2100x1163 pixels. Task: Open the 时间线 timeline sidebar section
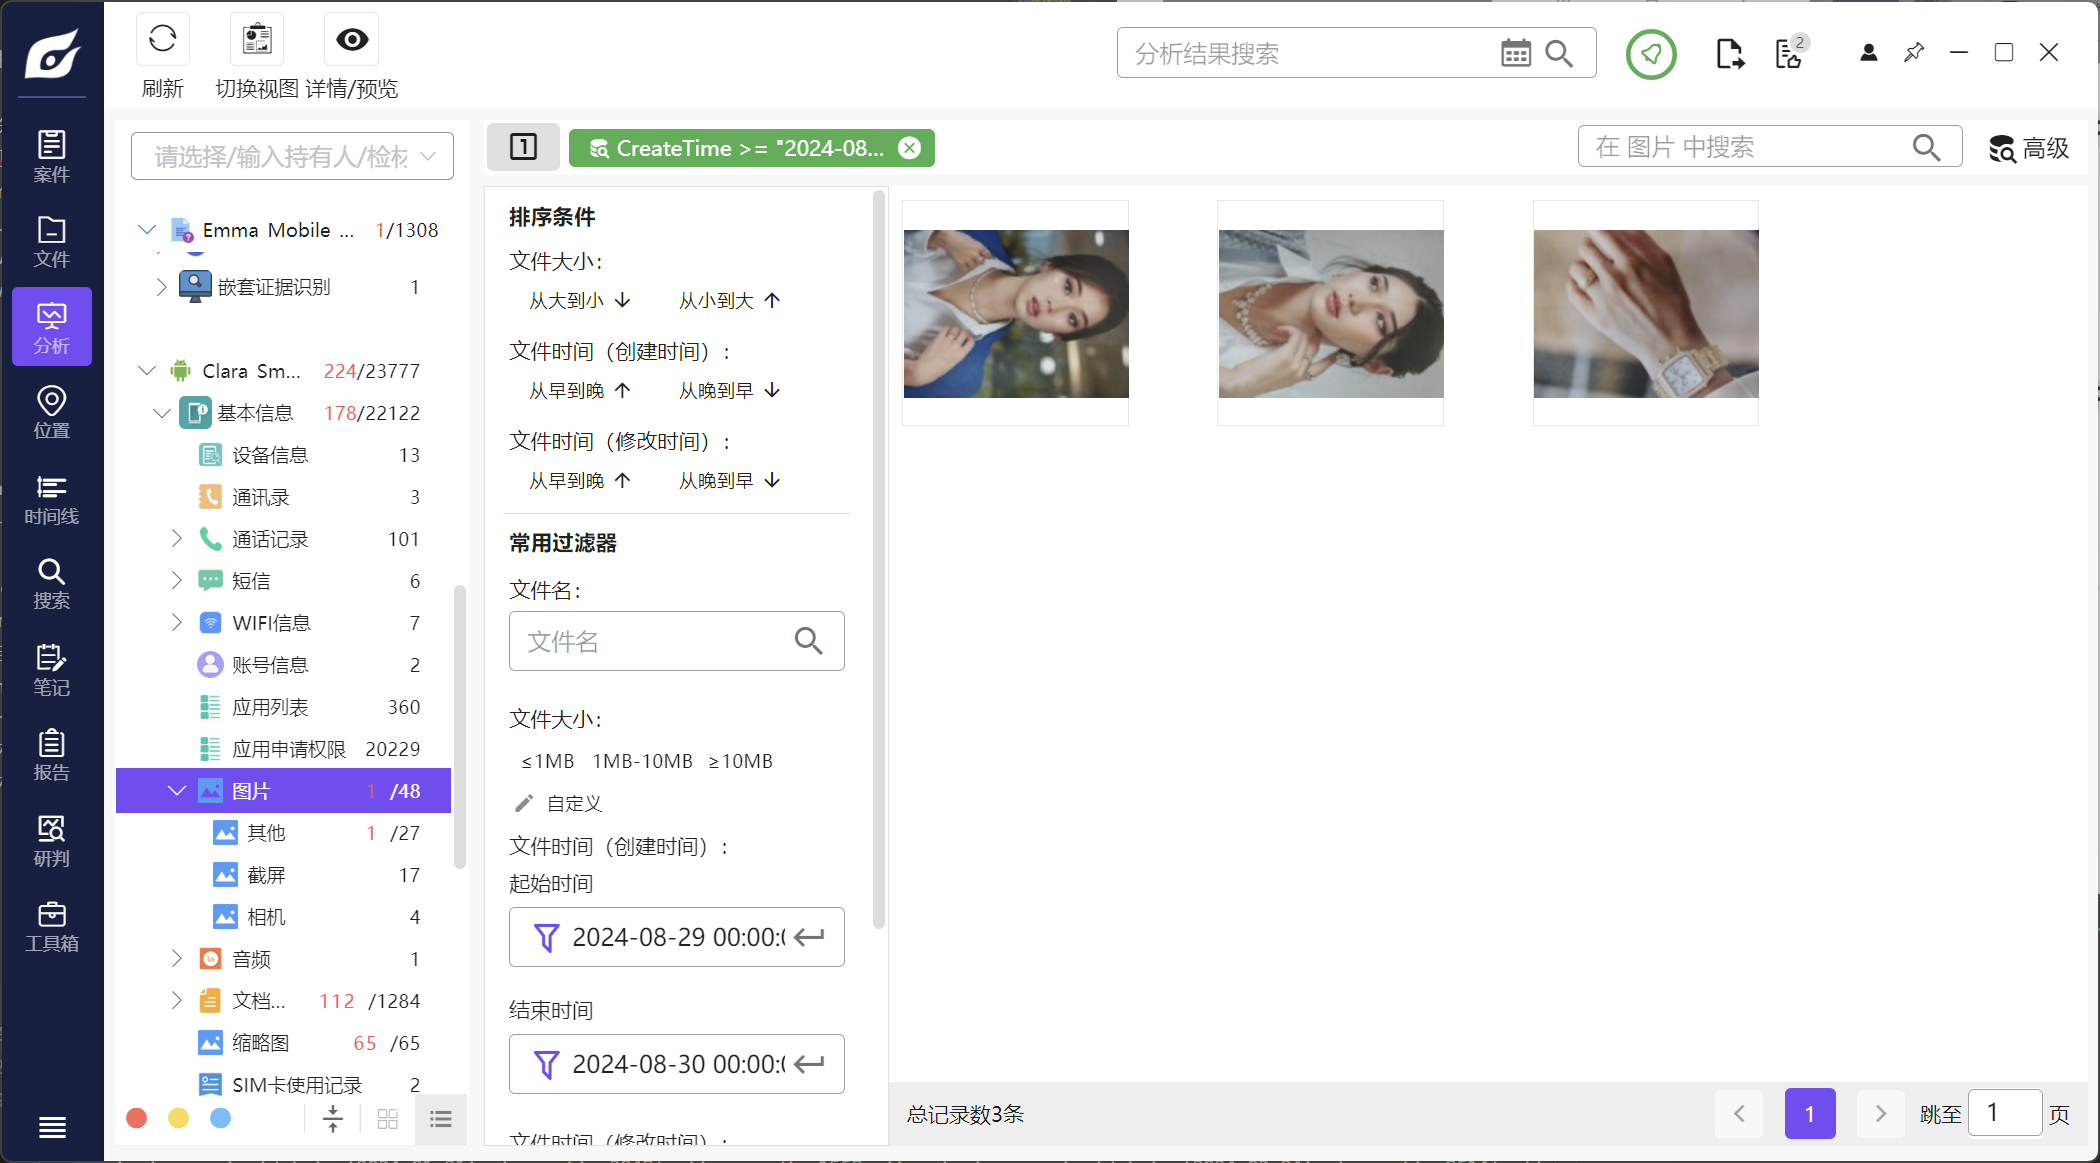click(x=52, y=499)
